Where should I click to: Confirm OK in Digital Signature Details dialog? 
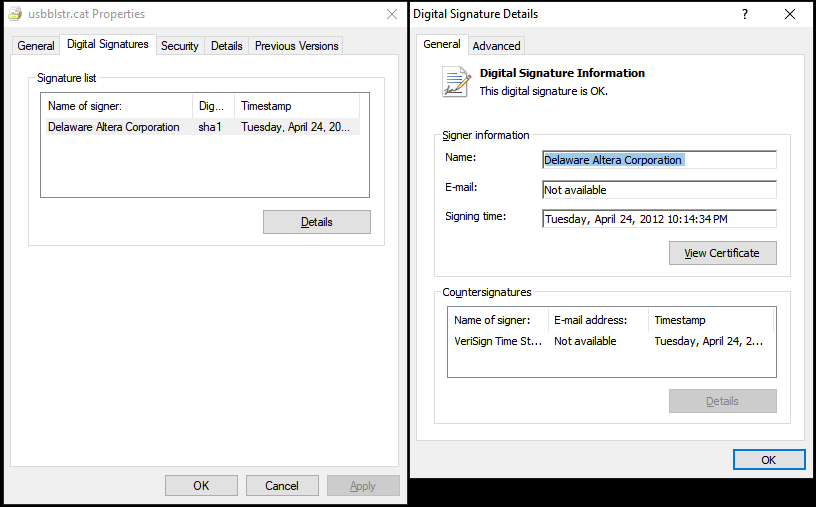(769, 460)
